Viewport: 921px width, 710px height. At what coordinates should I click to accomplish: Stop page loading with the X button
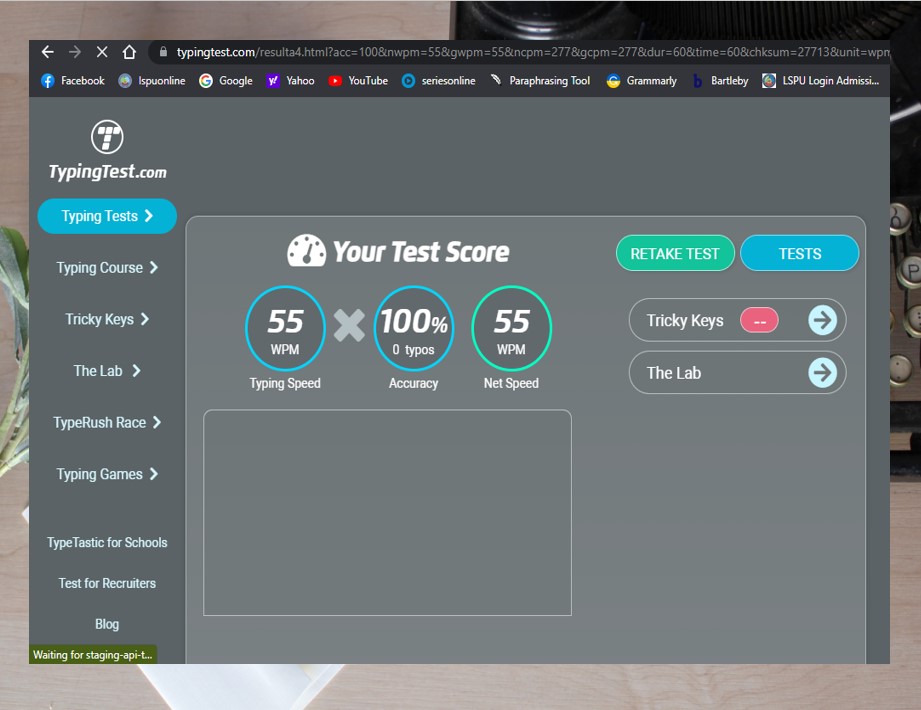click(102, 52)
